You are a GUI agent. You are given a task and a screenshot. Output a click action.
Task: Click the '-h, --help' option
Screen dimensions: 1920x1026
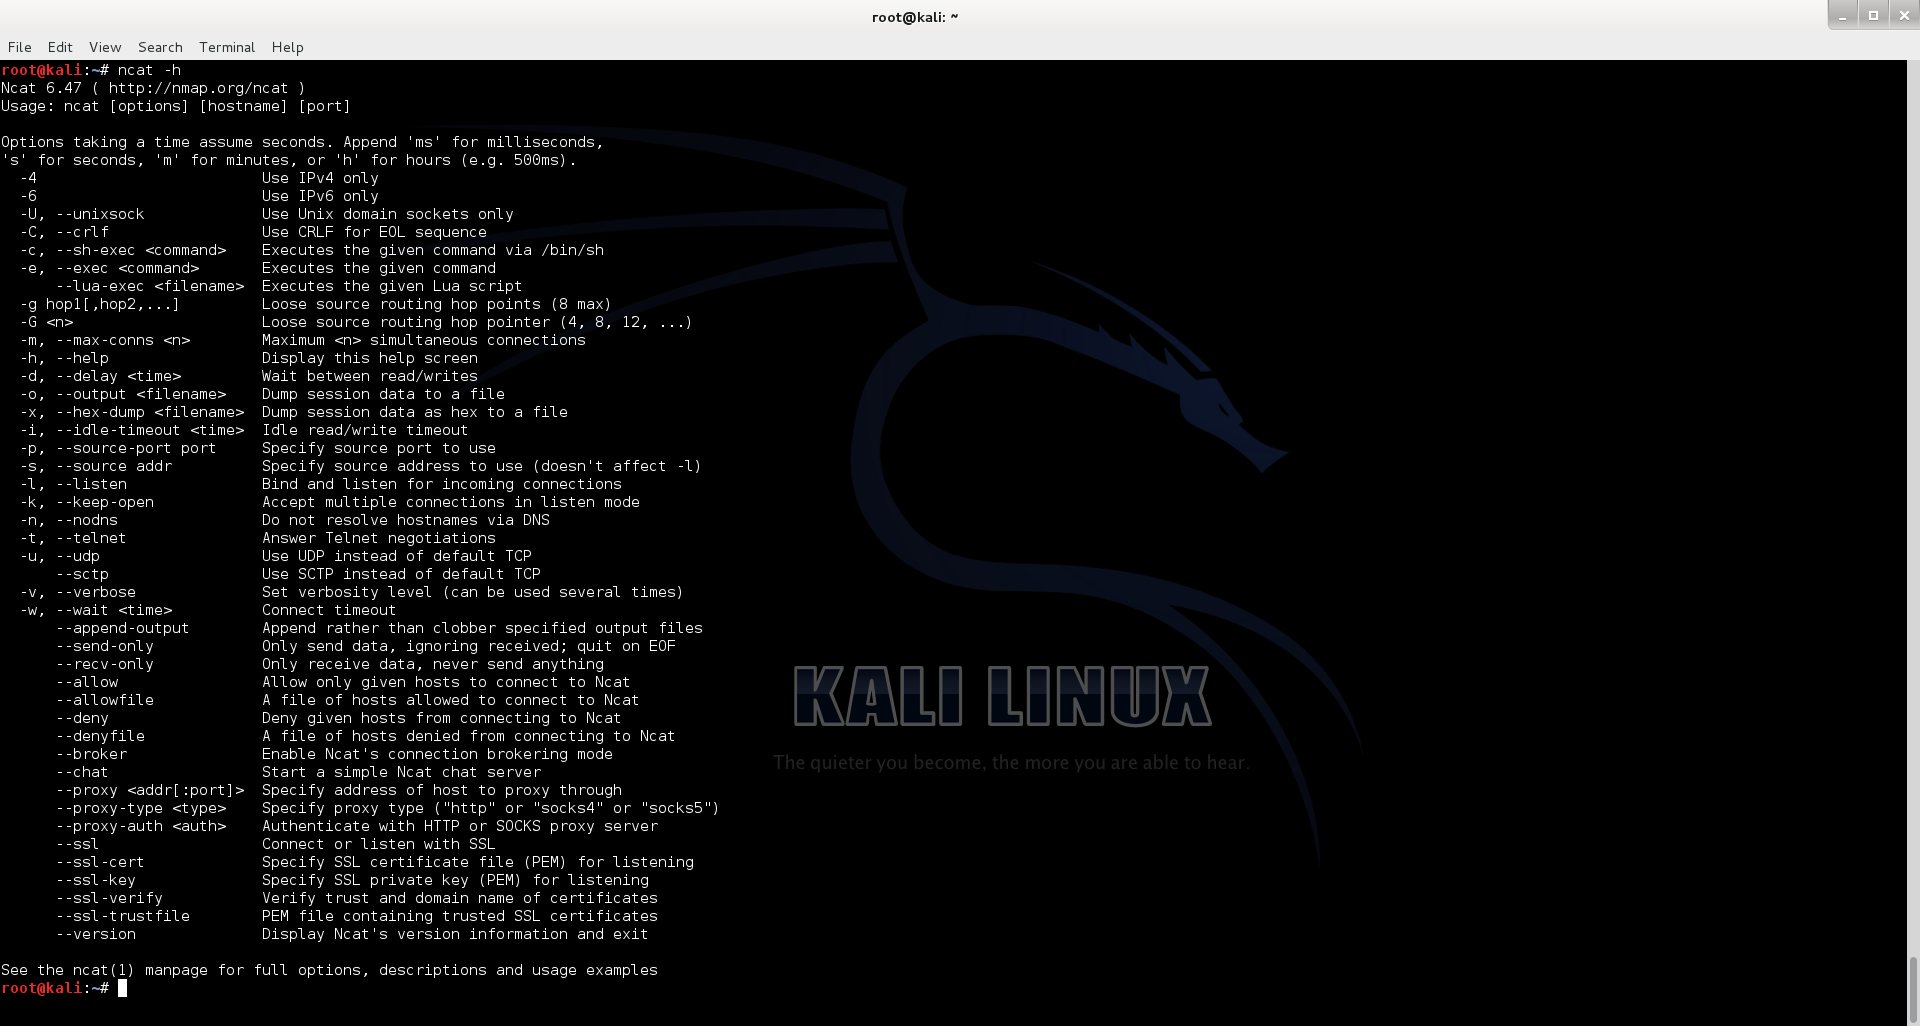coord(64,358)
